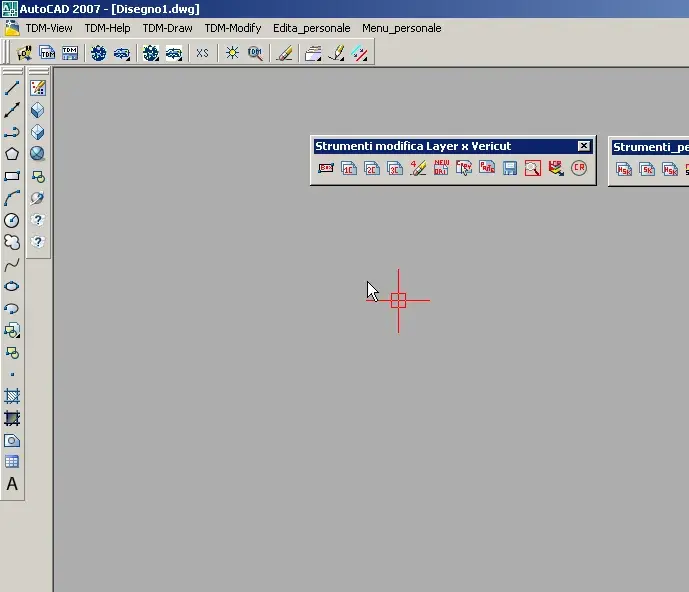This screenshot has height=592, width=689.
Task: Select the Make Block tool
Action: point(12,352)
